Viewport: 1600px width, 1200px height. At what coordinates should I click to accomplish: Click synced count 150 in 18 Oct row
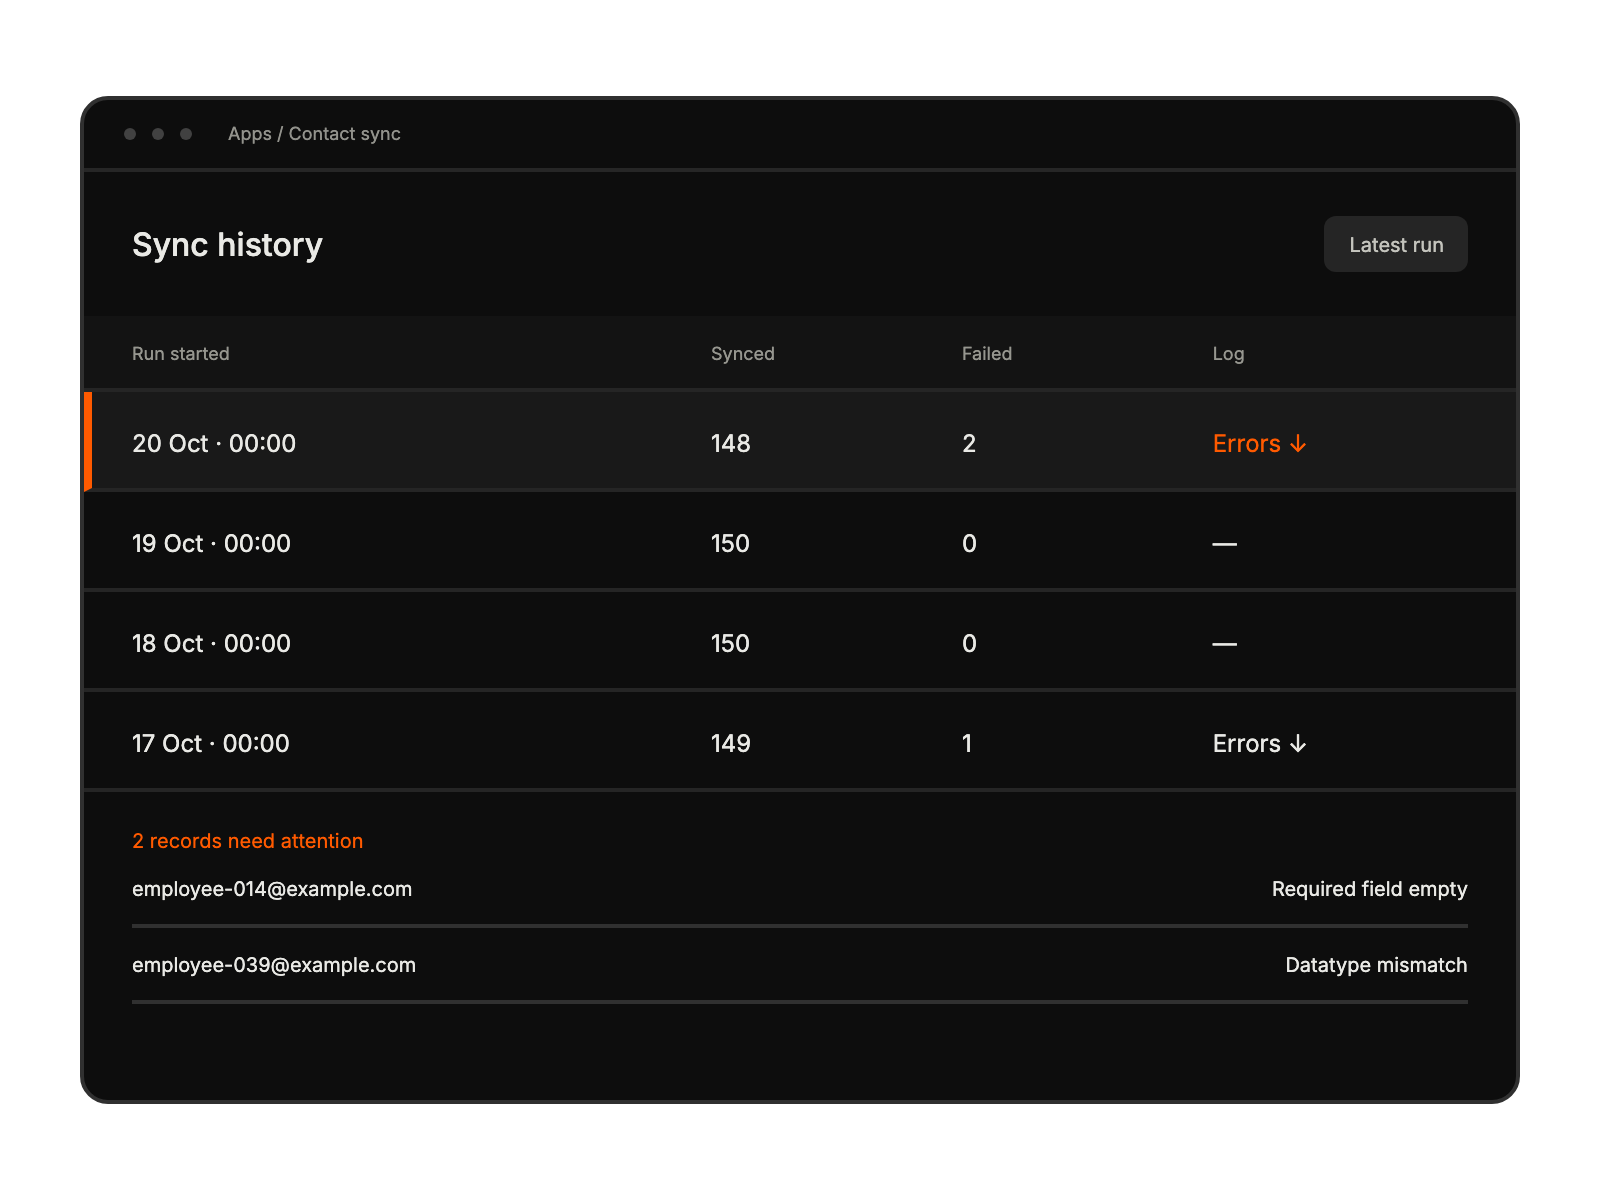click(x=730, y=643)
